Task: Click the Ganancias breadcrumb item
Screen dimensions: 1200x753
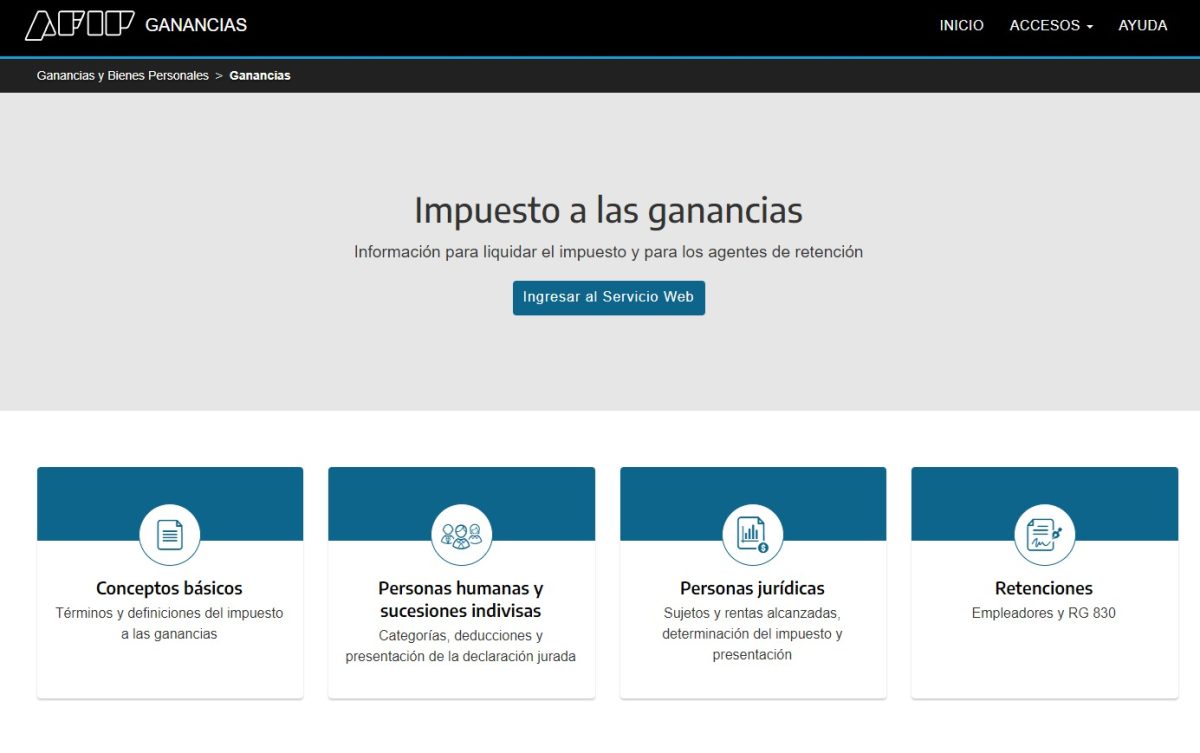Action: [259, 74]
